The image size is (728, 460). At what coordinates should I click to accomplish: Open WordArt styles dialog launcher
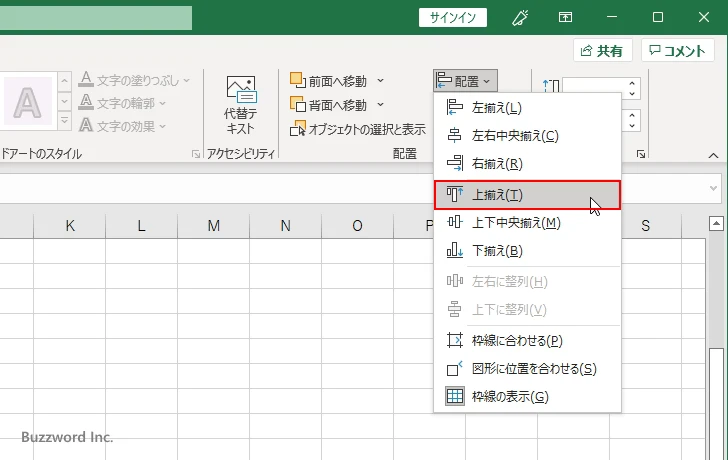196,154
